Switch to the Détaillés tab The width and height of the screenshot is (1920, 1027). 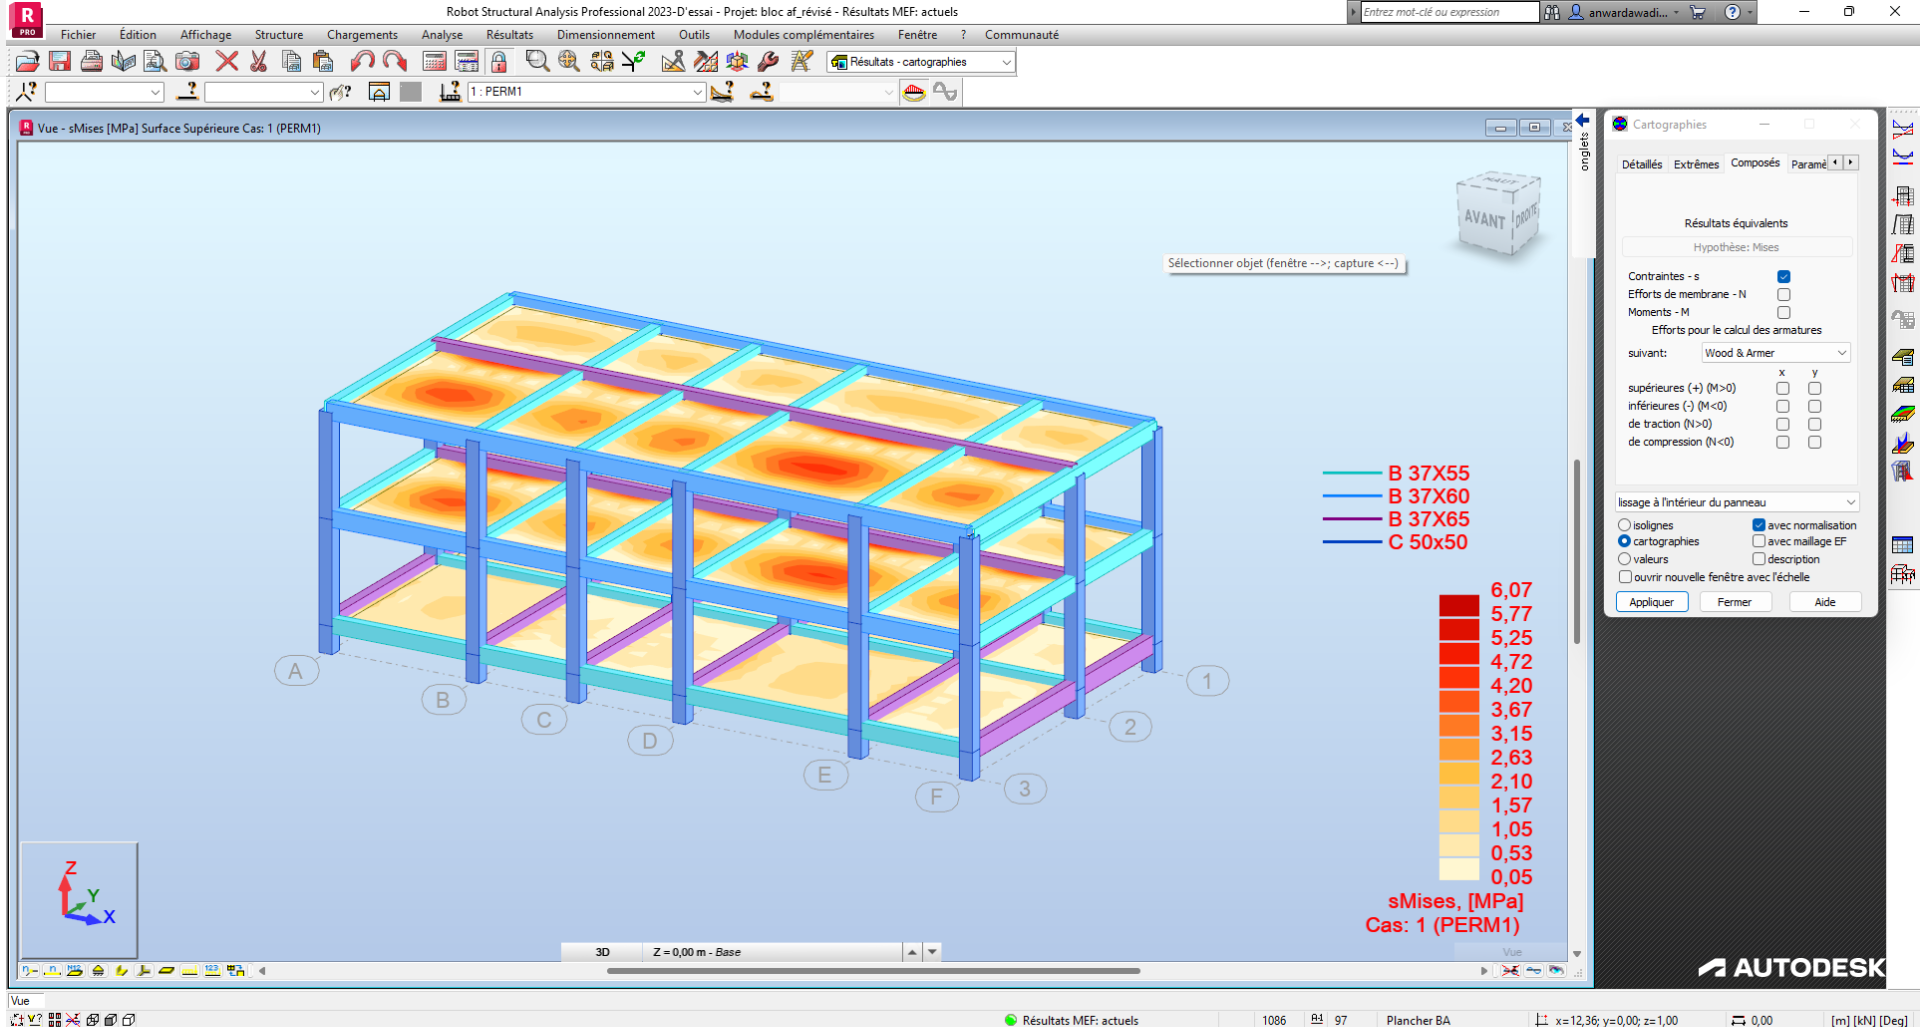1641,164
